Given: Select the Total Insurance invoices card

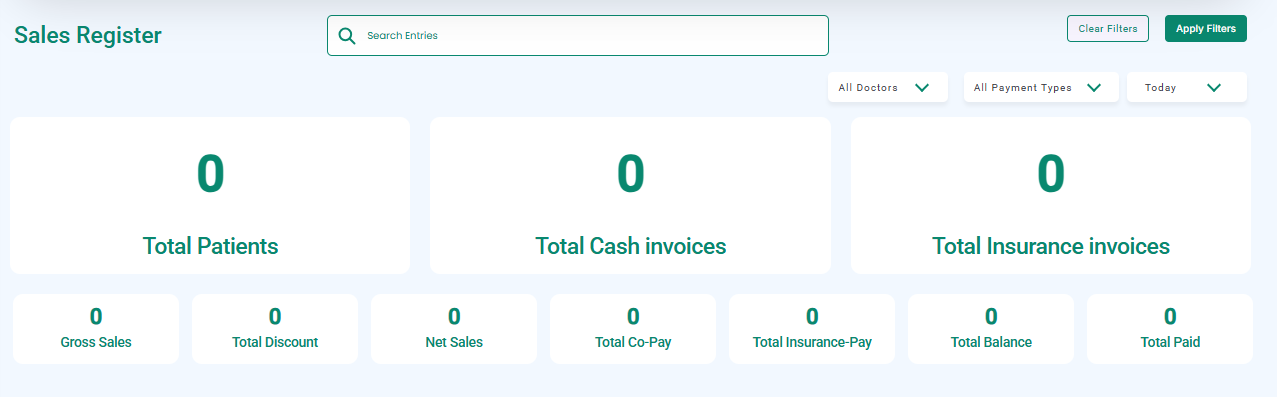Looking at the screenshot, I should pyautogui.click(x=1051, y=195).
